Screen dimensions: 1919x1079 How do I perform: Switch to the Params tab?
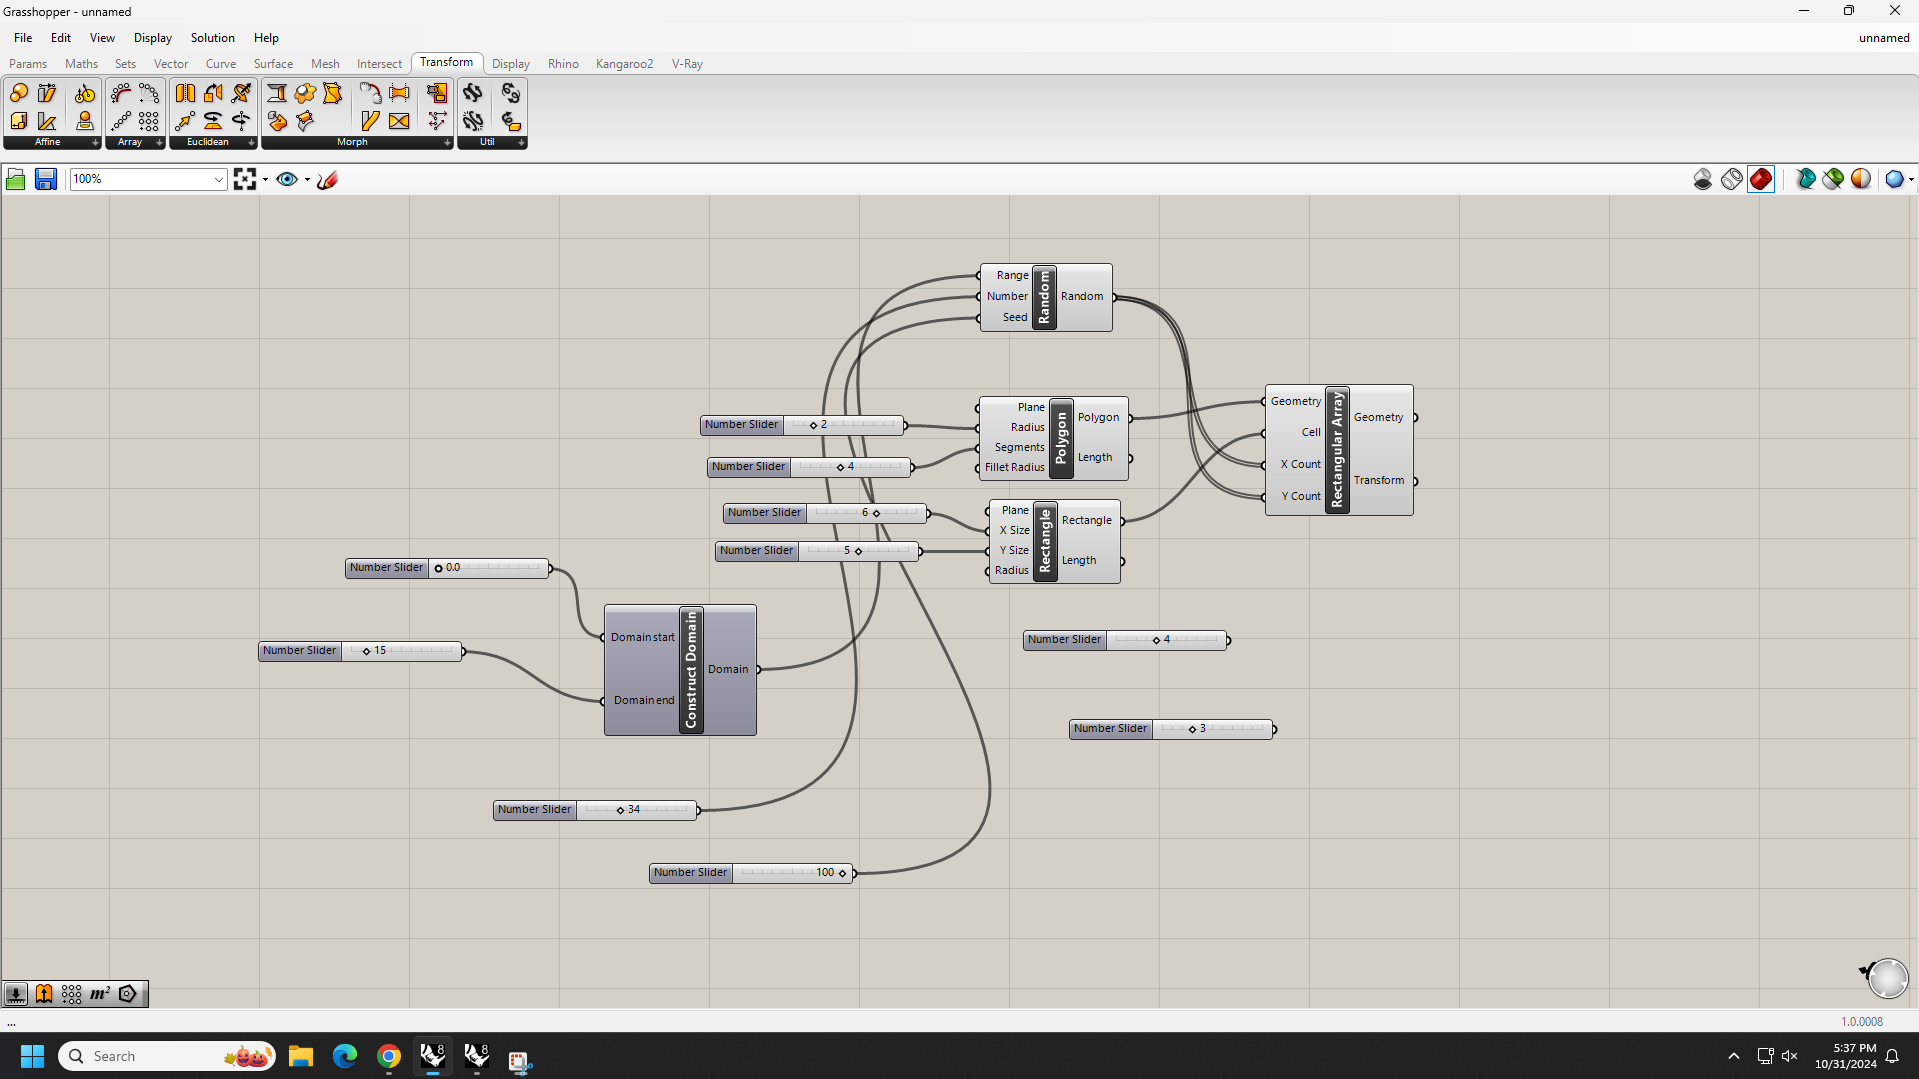[28, 64]
